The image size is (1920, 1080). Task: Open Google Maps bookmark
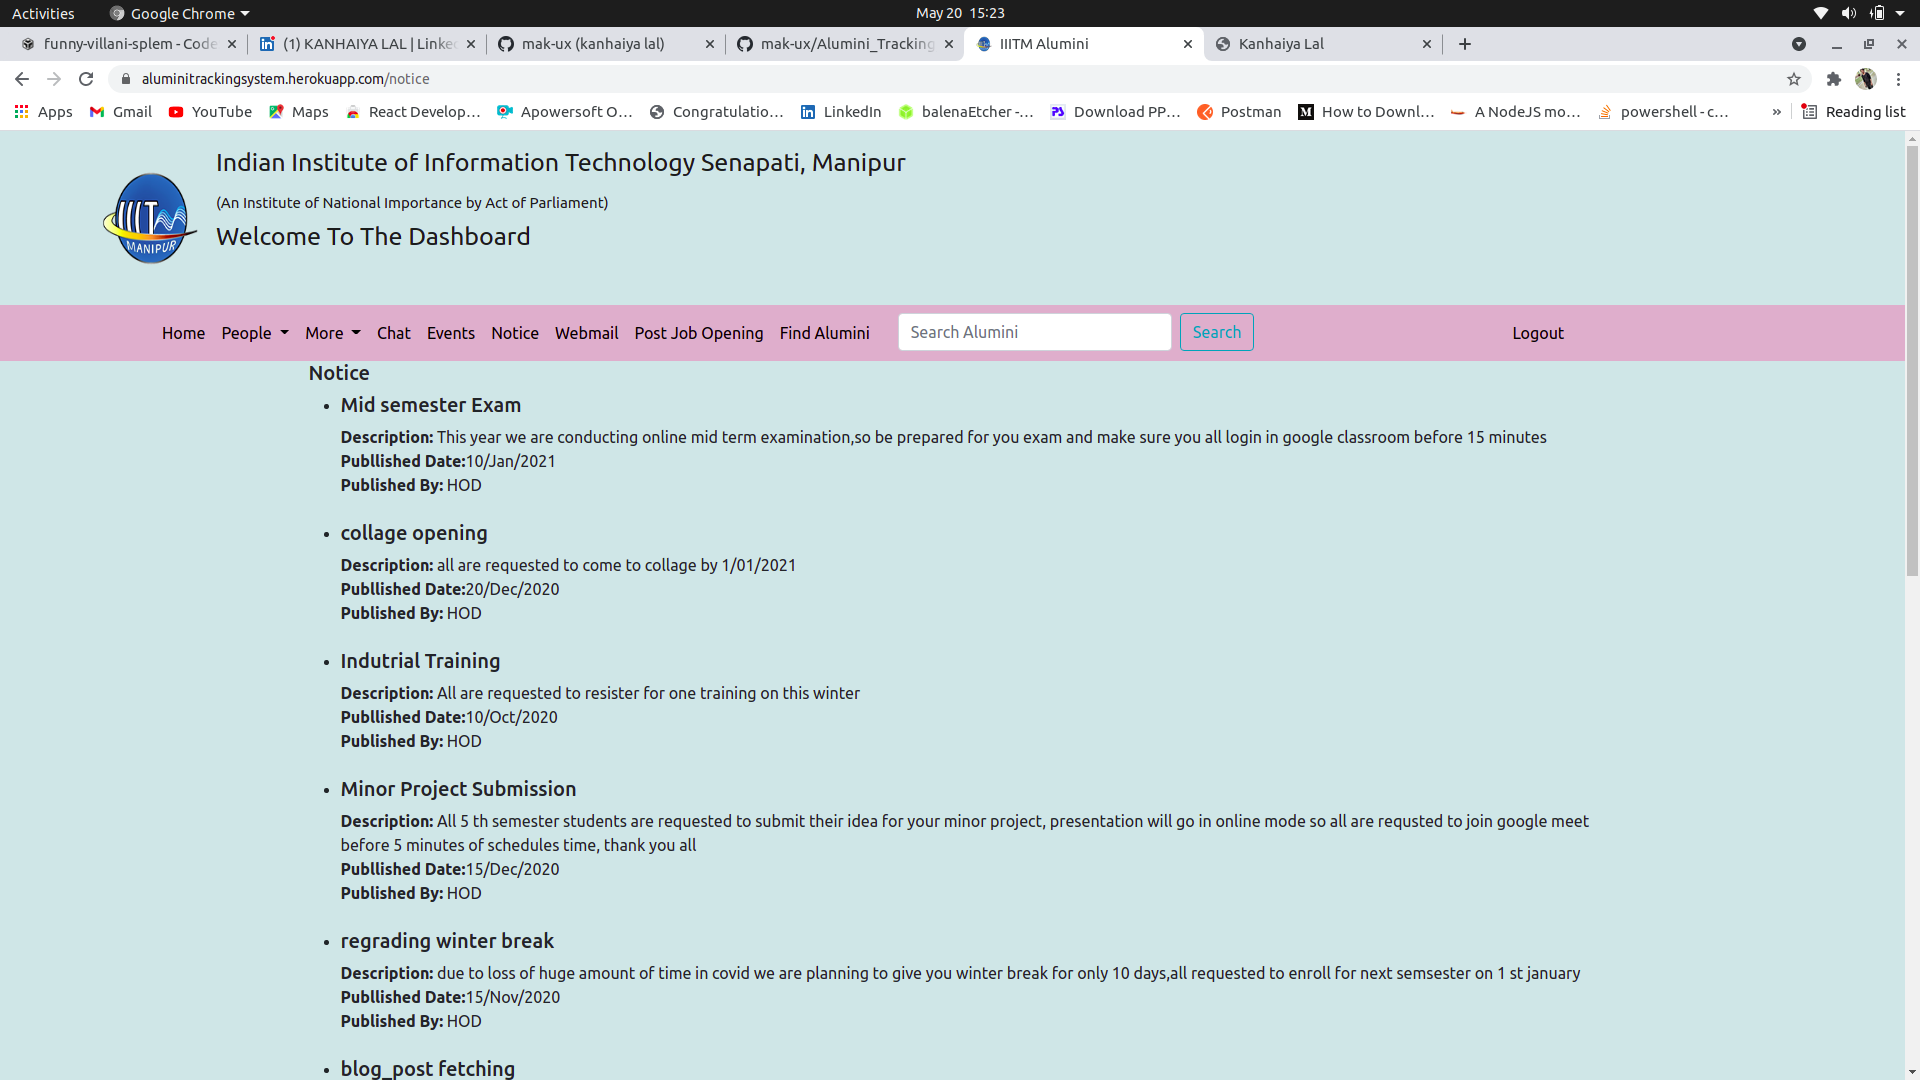coord(299,111)
